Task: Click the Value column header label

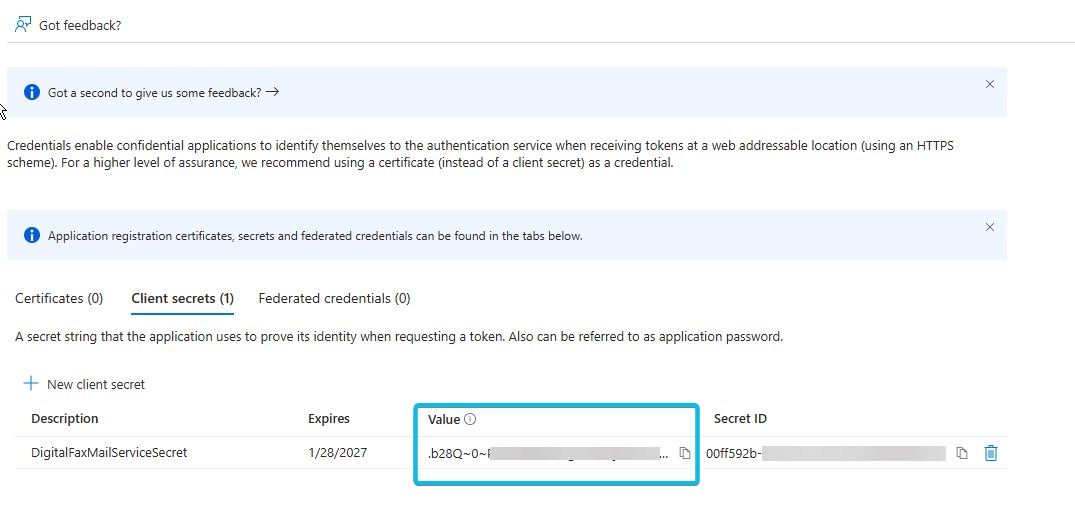Action: click(x=444, y=420)
